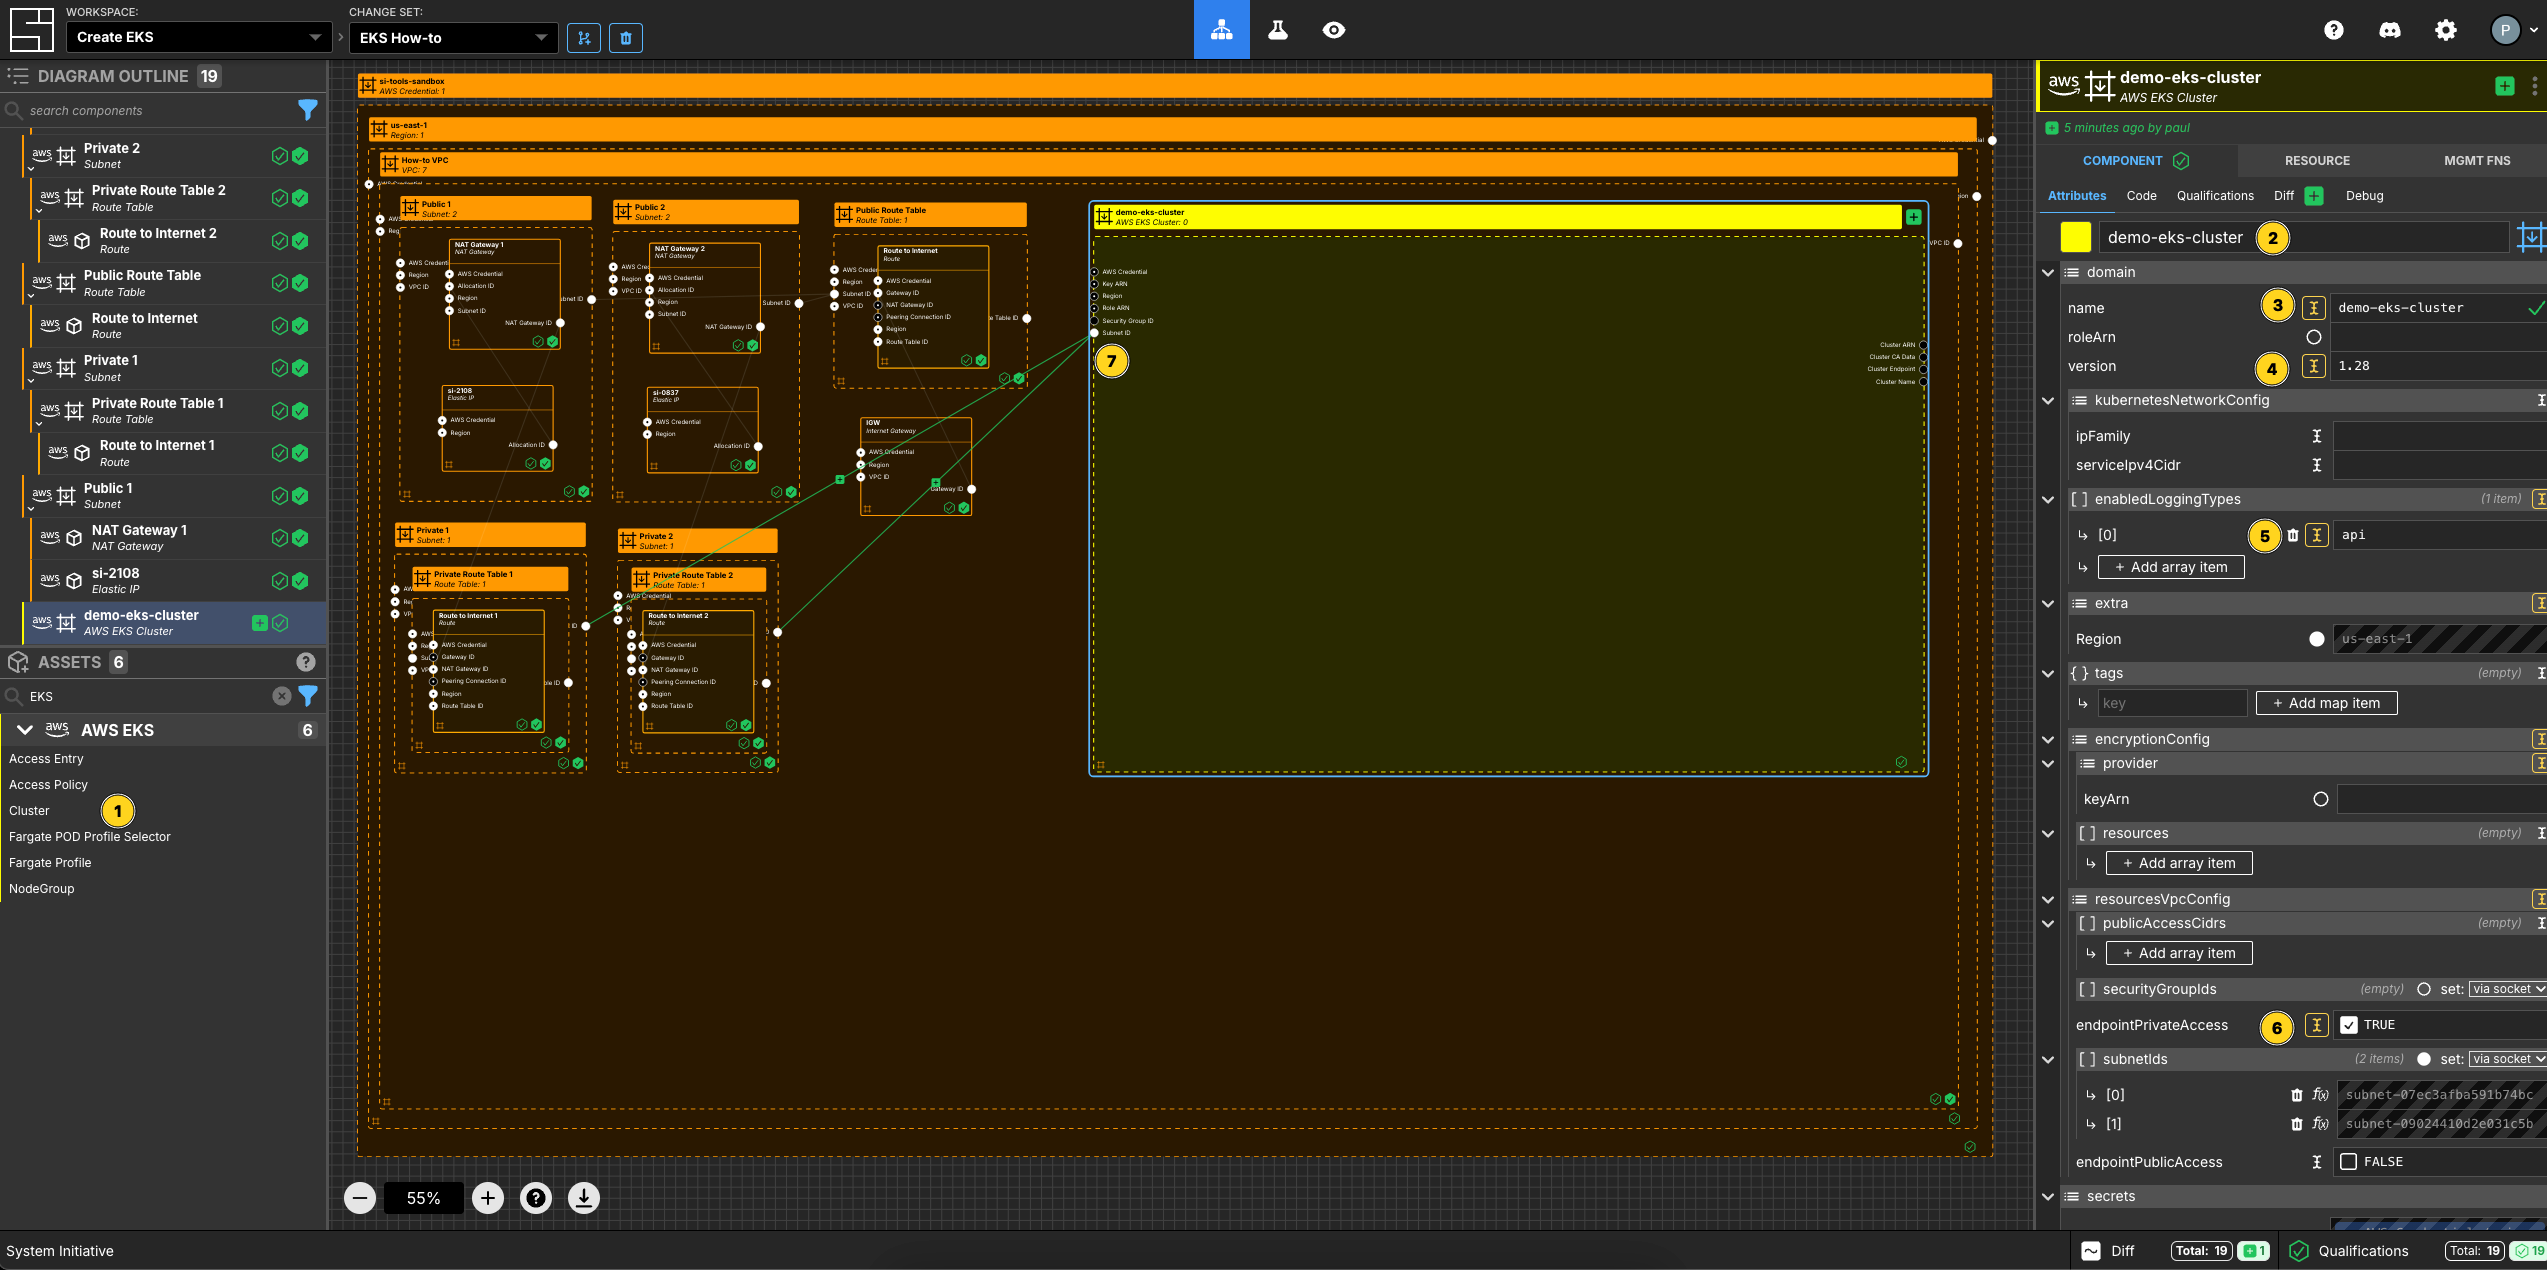Switch to the Resource tab
The image size is (2547, 1270).
[2317, 161]
